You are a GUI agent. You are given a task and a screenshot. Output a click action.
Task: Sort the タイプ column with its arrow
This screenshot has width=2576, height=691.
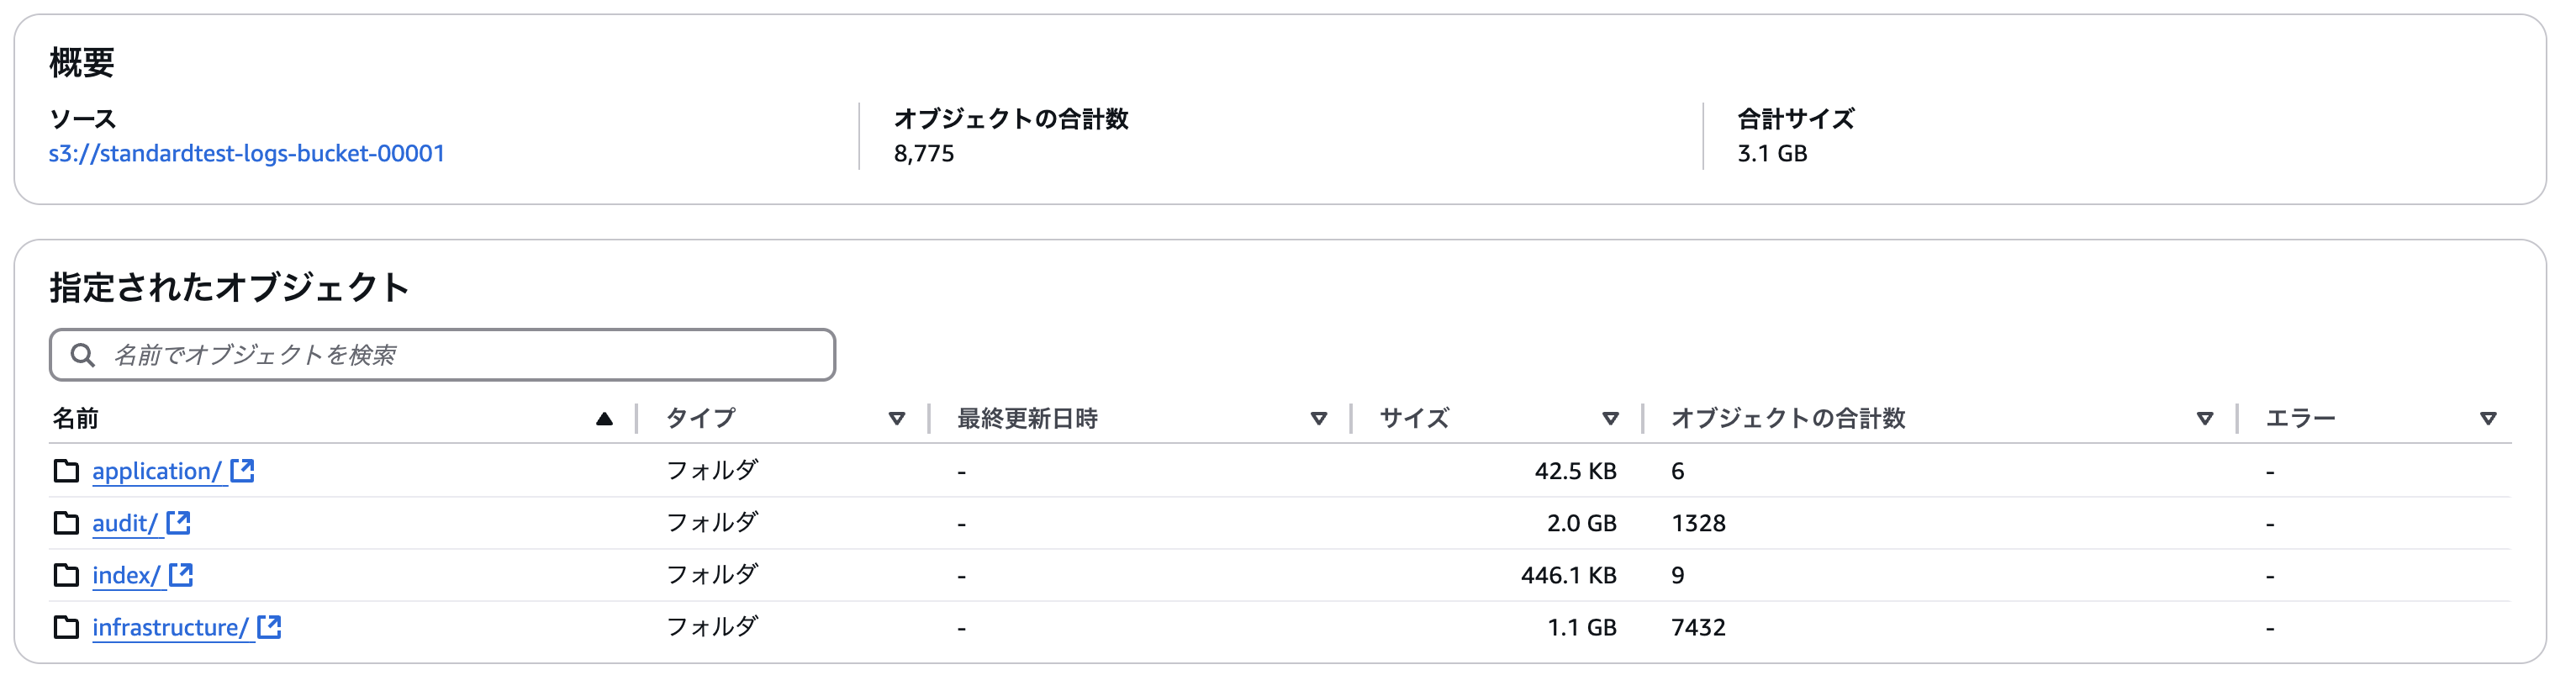(897, 419)
